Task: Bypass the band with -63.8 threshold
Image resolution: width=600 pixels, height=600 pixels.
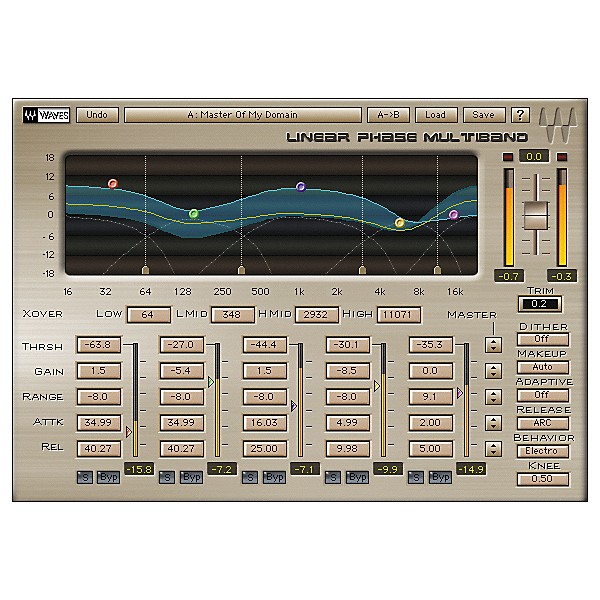Action: pyautogui.click(x=108, y=478)
